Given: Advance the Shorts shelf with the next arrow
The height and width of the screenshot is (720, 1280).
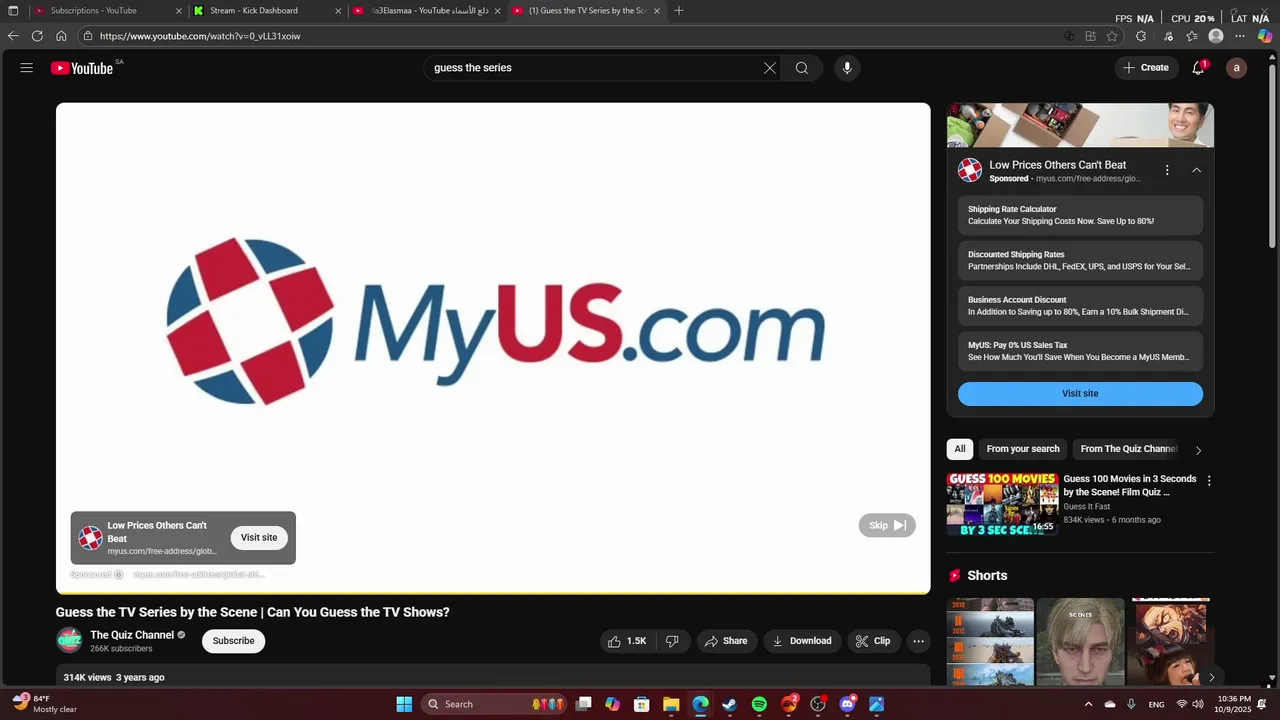Looking at the screenshot, I should point(1211,677).
